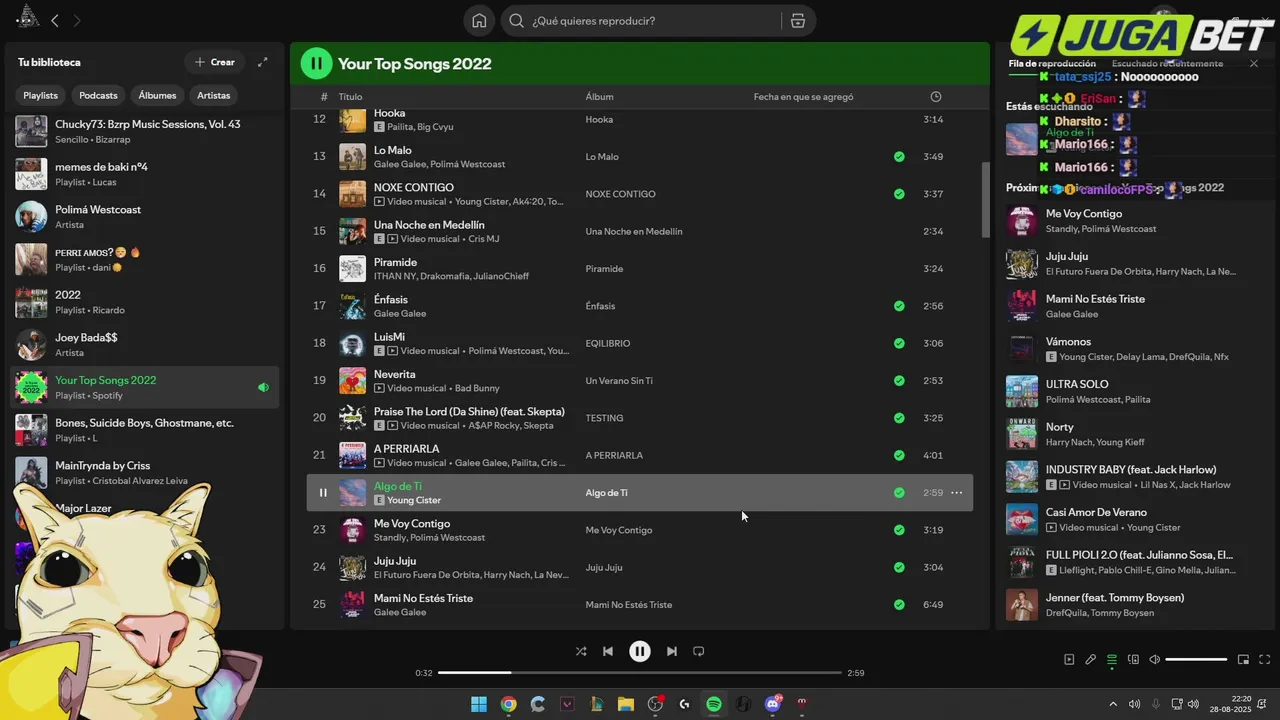Click the track list vertical scrollbar
The image size is (1280, 720).
coord(984,200)
